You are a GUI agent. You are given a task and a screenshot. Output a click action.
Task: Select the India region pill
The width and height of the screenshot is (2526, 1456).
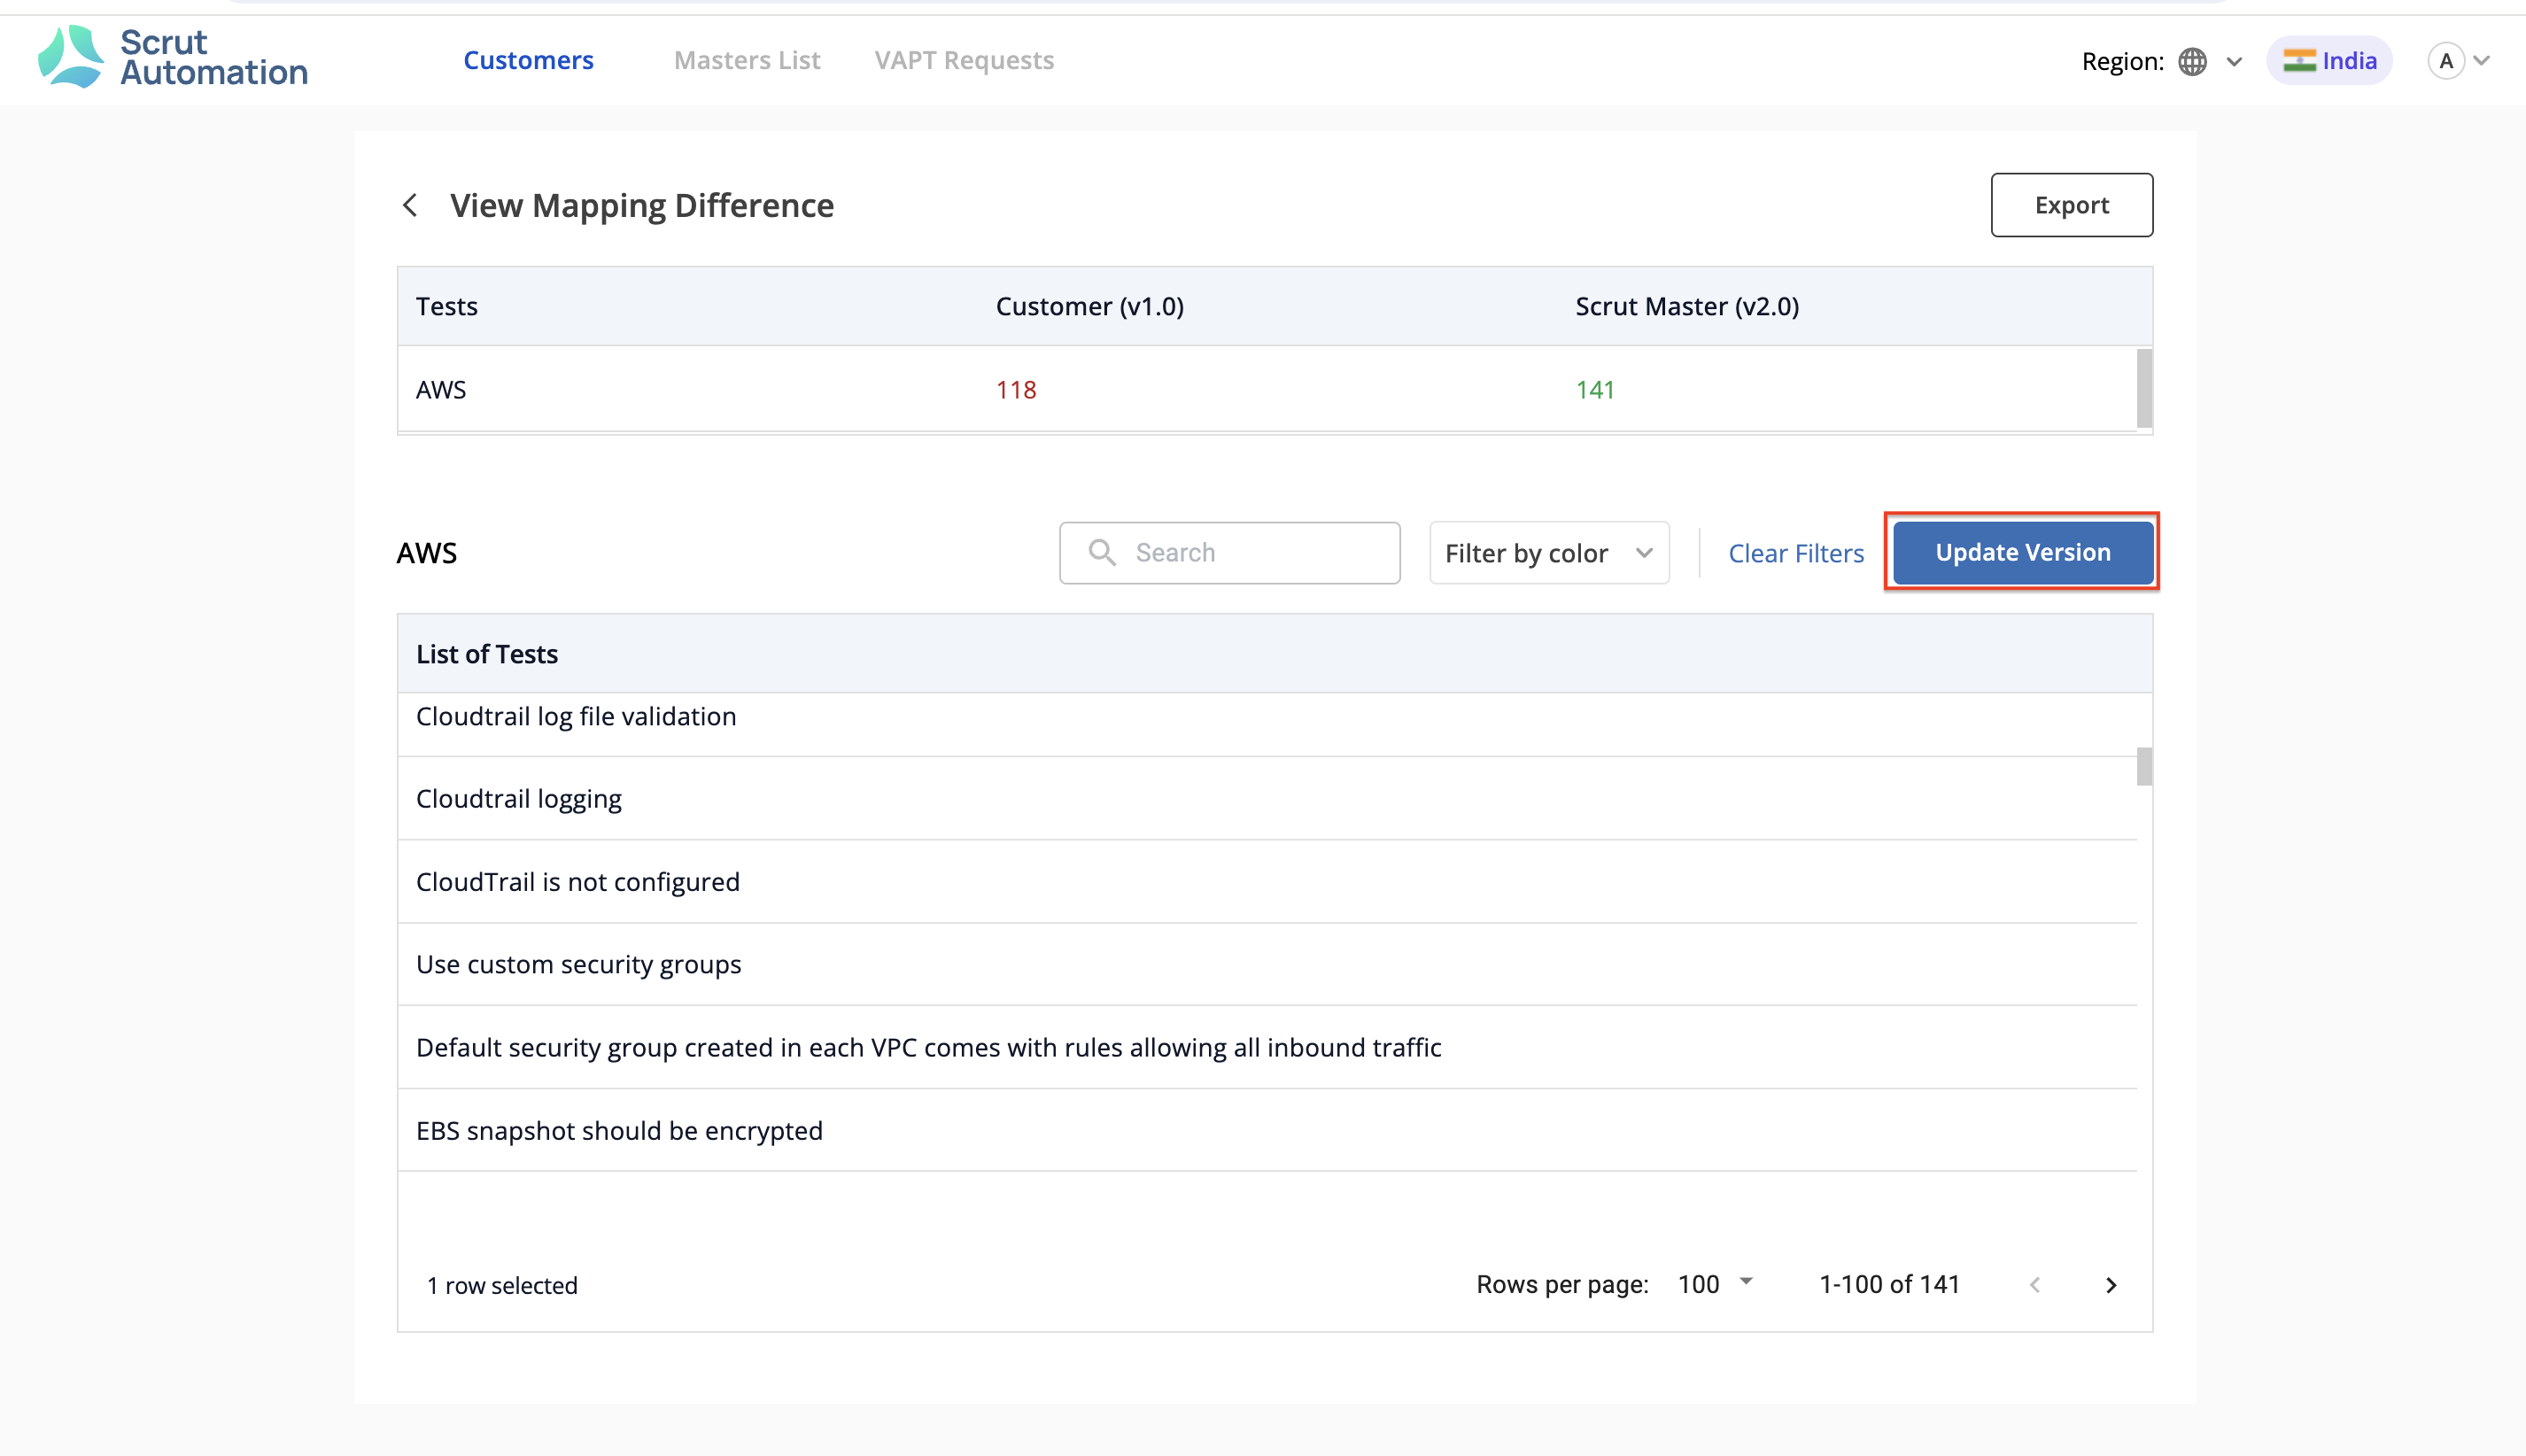2329,61
